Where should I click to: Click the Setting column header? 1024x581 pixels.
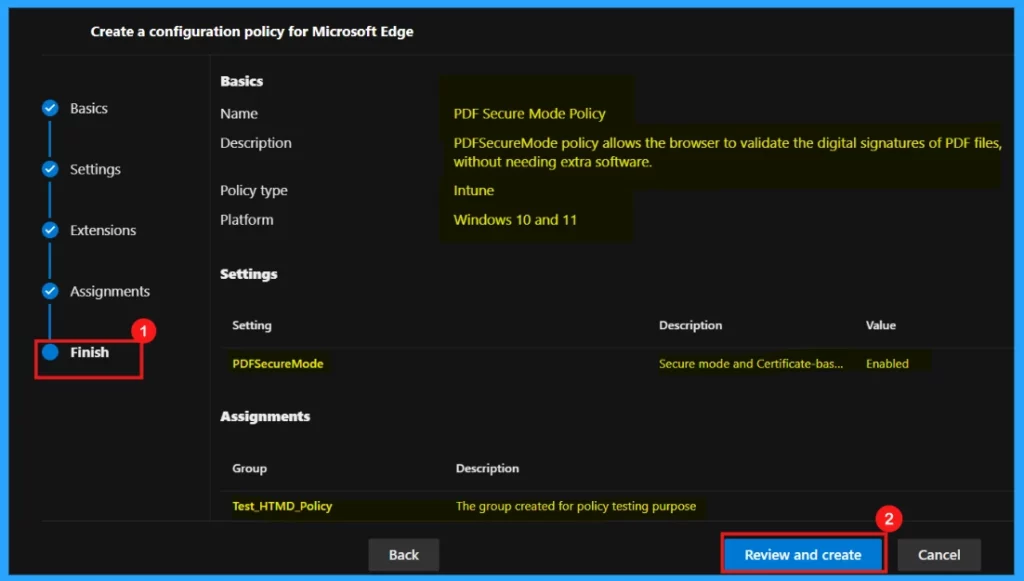click(x=251, y=325)
